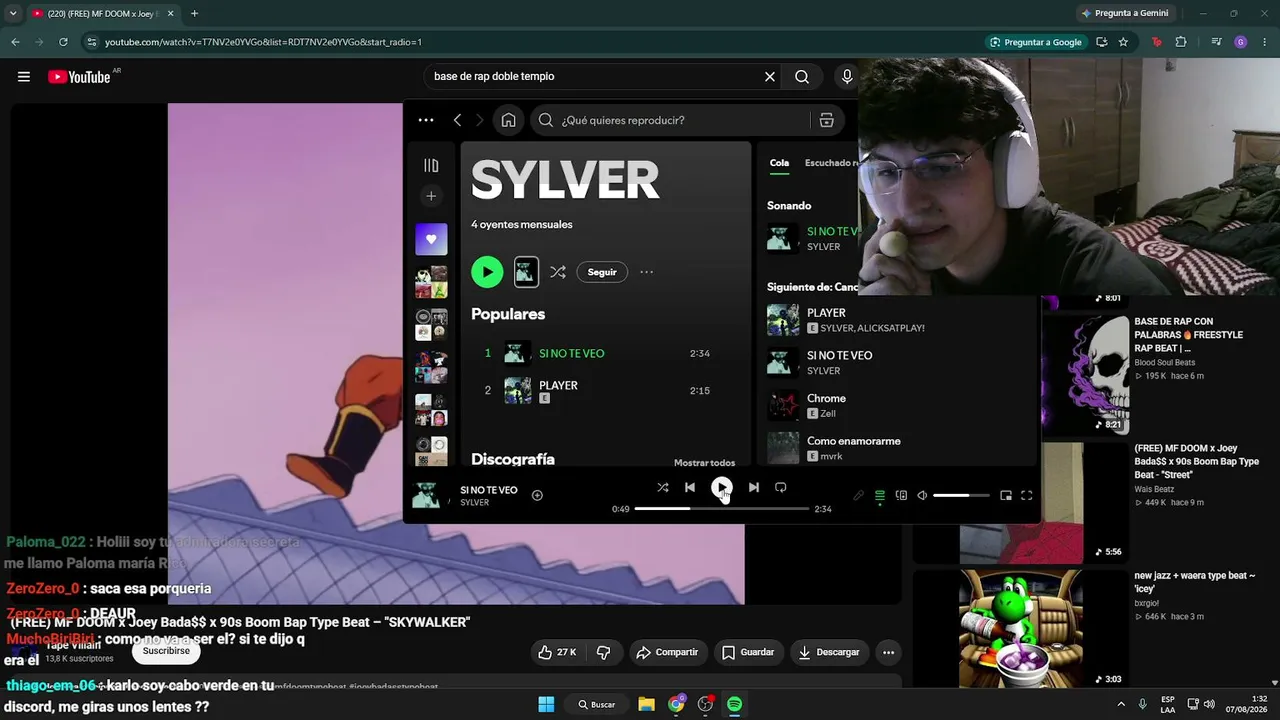Click the YouTube search magnifier button
Screen dimensions: 1280x720
click(x=802, y=77)
